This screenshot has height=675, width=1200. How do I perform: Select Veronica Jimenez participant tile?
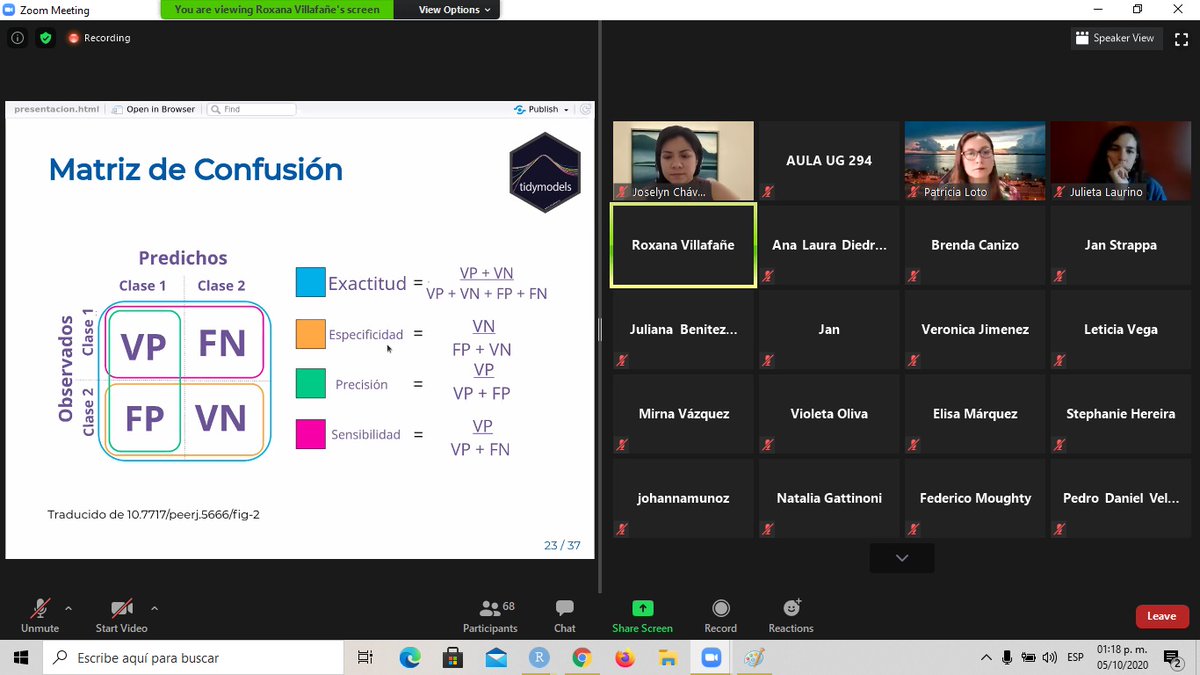[975, 329]
